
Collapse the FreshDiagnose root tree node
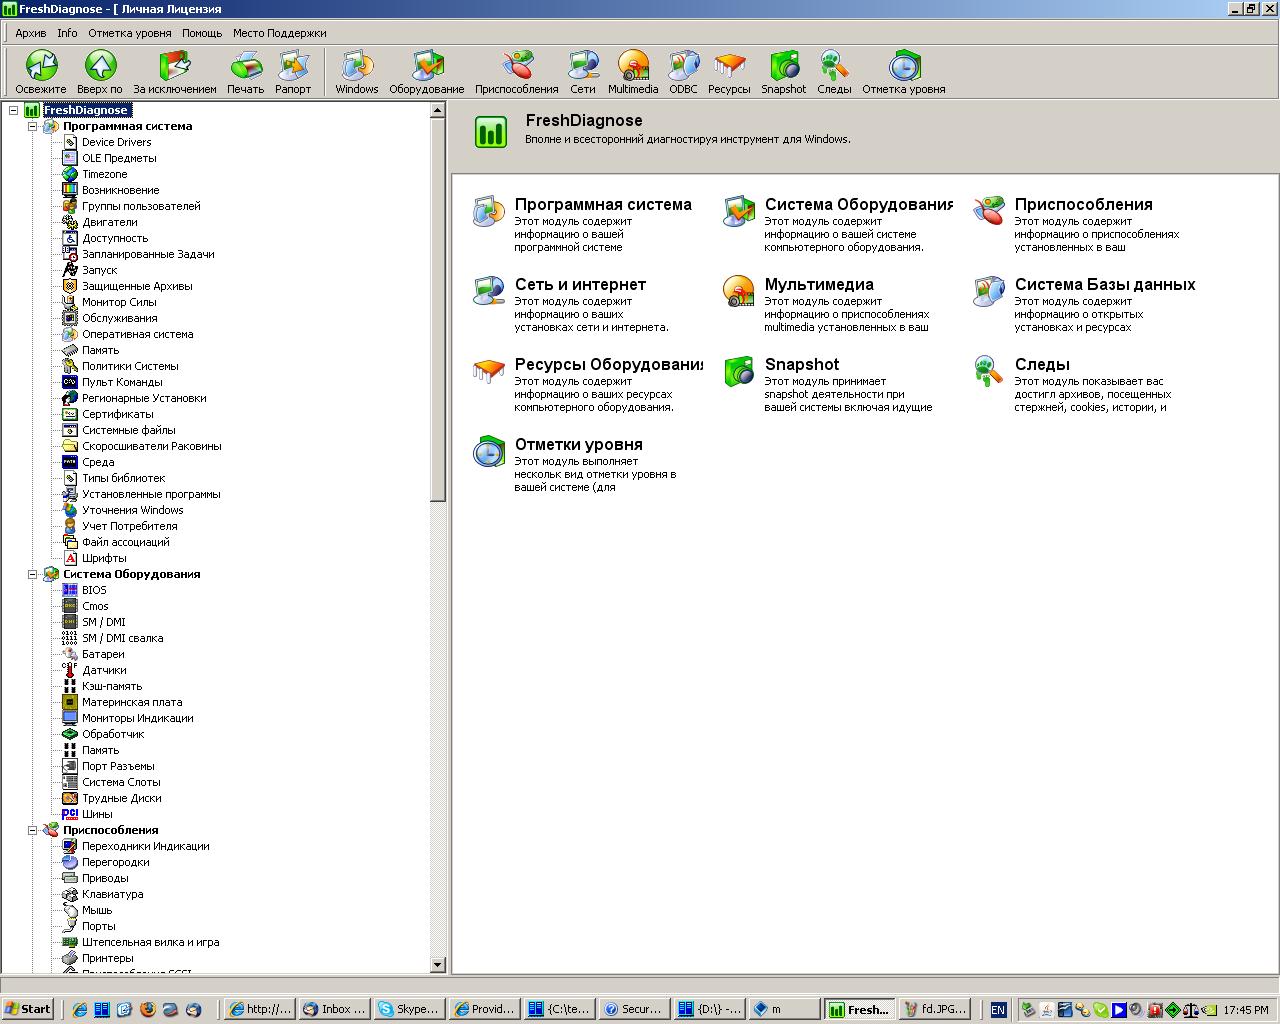pyautogui.click(x=13, y=110)
